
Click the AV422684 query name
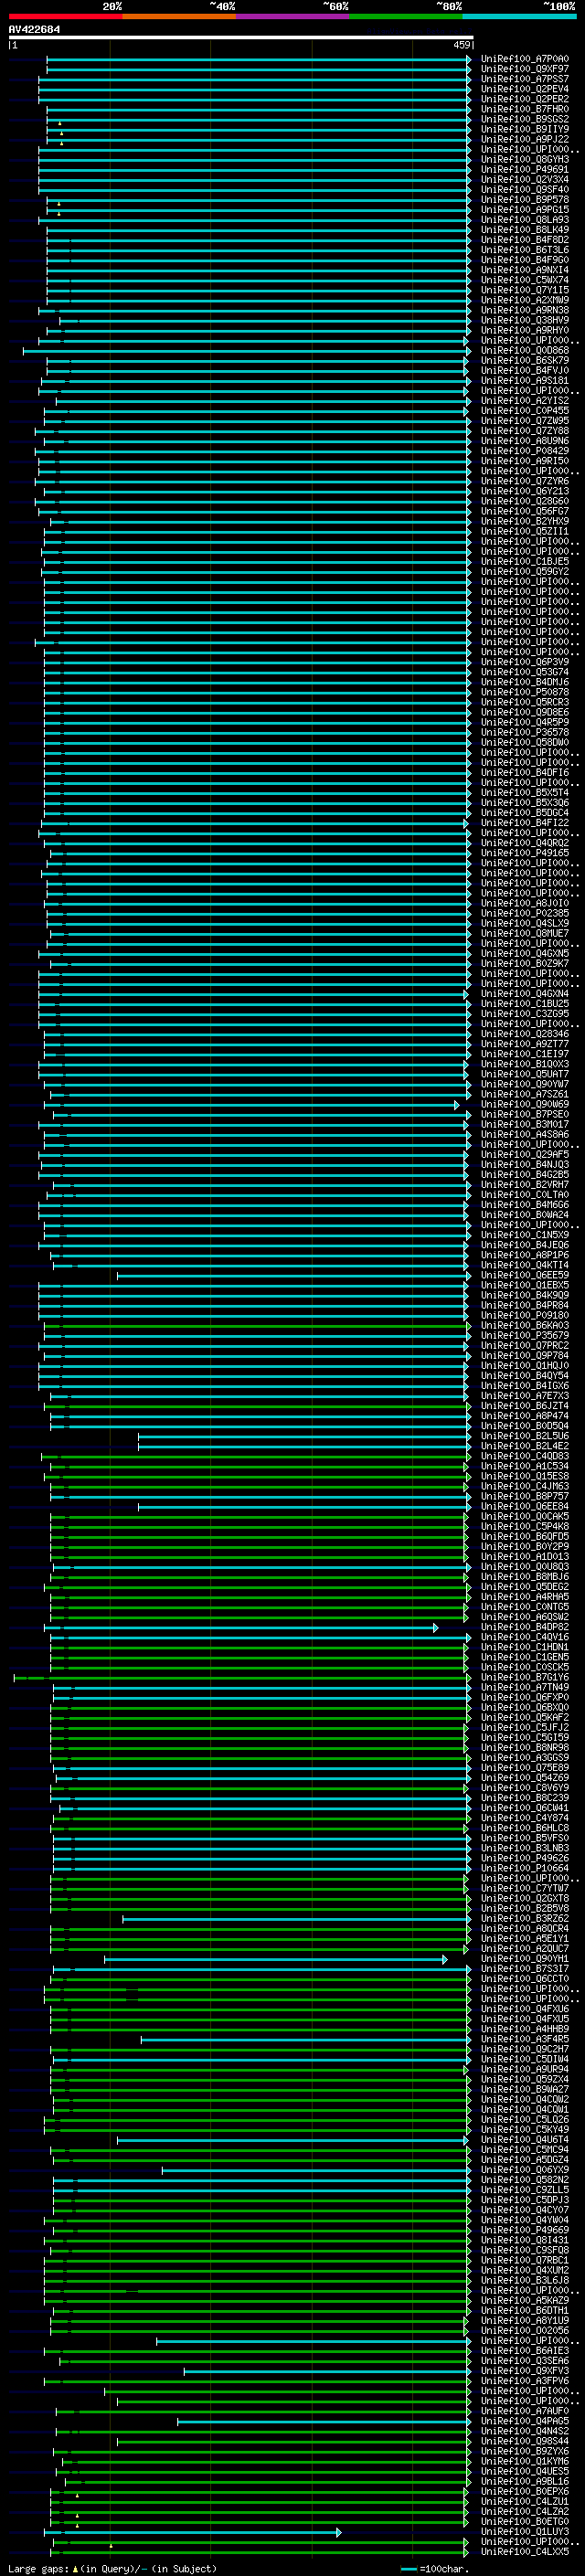[34, 30]
